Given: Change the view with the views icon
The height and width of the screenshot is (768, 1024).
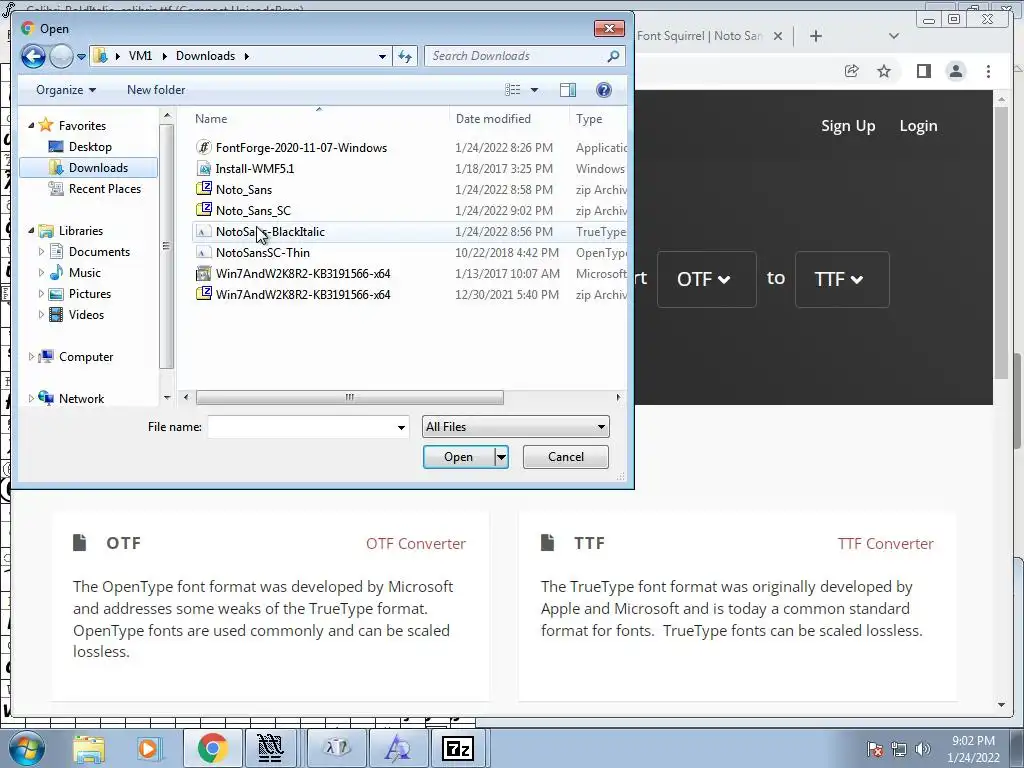Looking at the screenshot, I should 513,90.
